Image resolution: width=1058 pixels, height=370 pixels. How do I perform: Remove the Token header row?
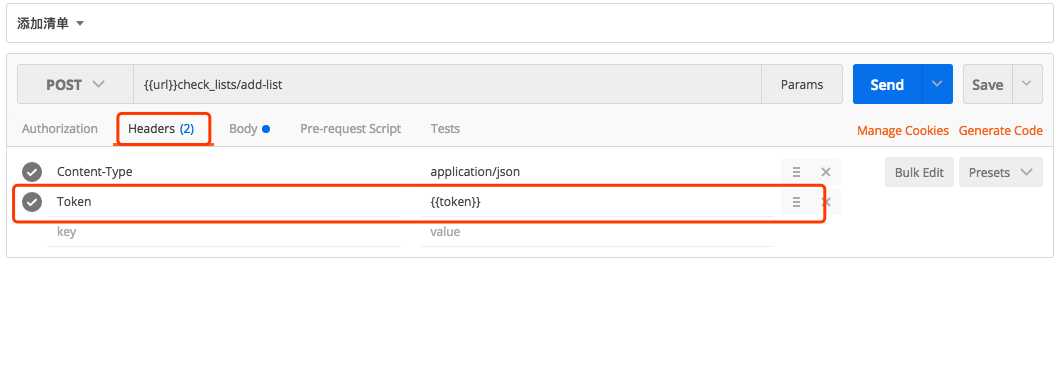(x=825, y=202)
